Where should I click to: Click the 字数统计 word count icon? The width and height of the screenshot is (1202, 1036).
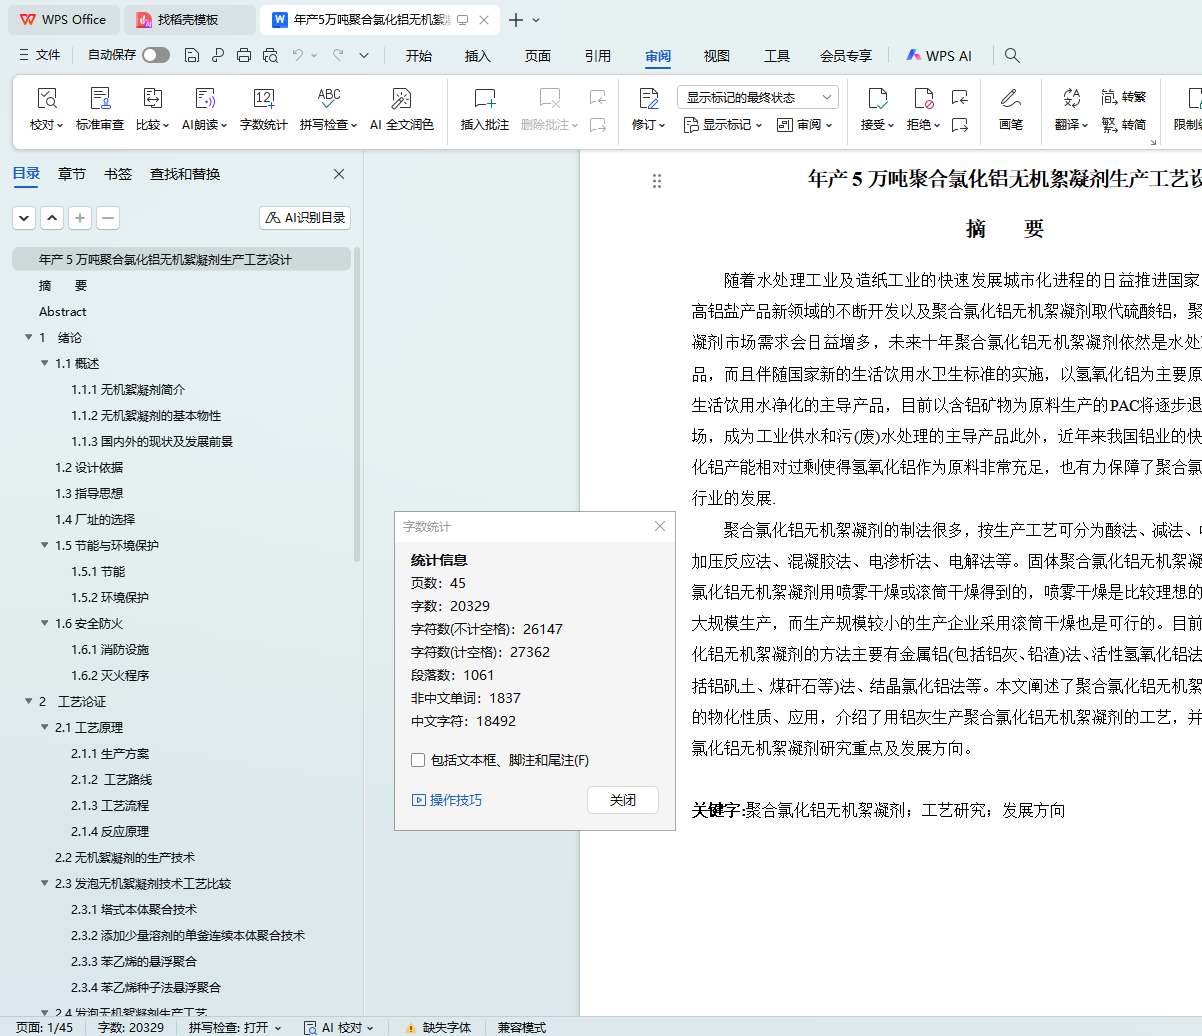click(263, 99)
